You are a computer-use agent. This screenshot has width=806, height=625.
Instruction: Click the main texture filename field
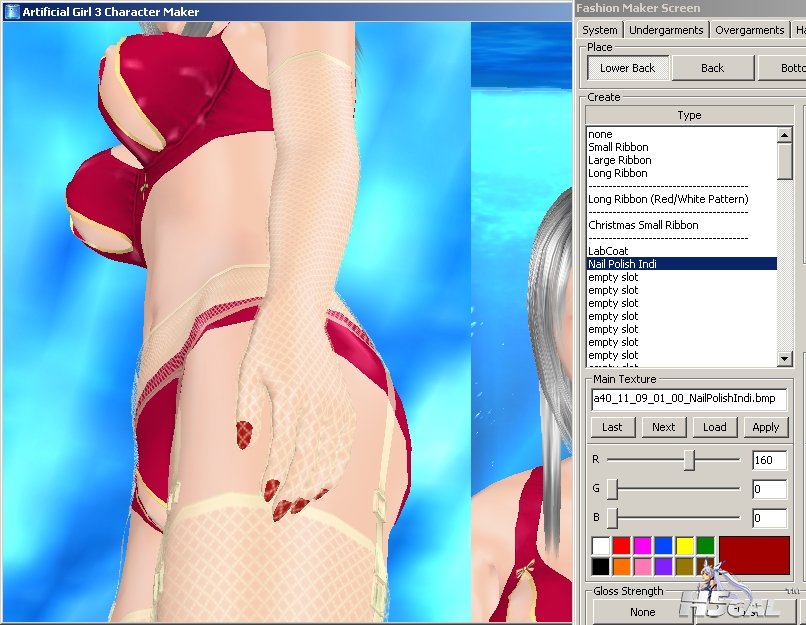(689, 399)
